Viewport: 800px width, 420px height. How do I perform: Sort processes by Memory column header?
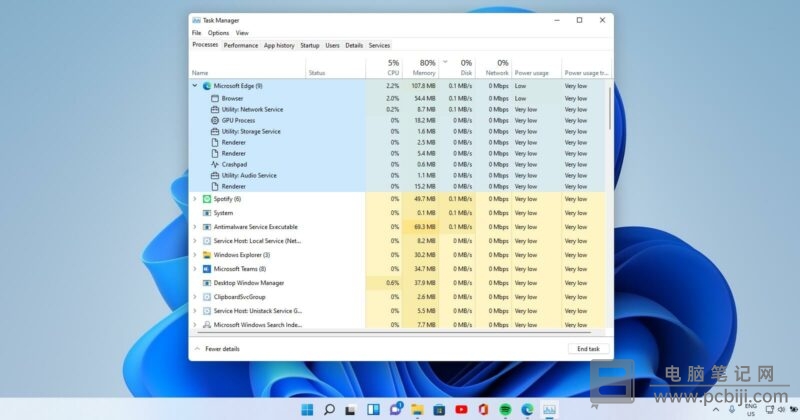(420, 68)
